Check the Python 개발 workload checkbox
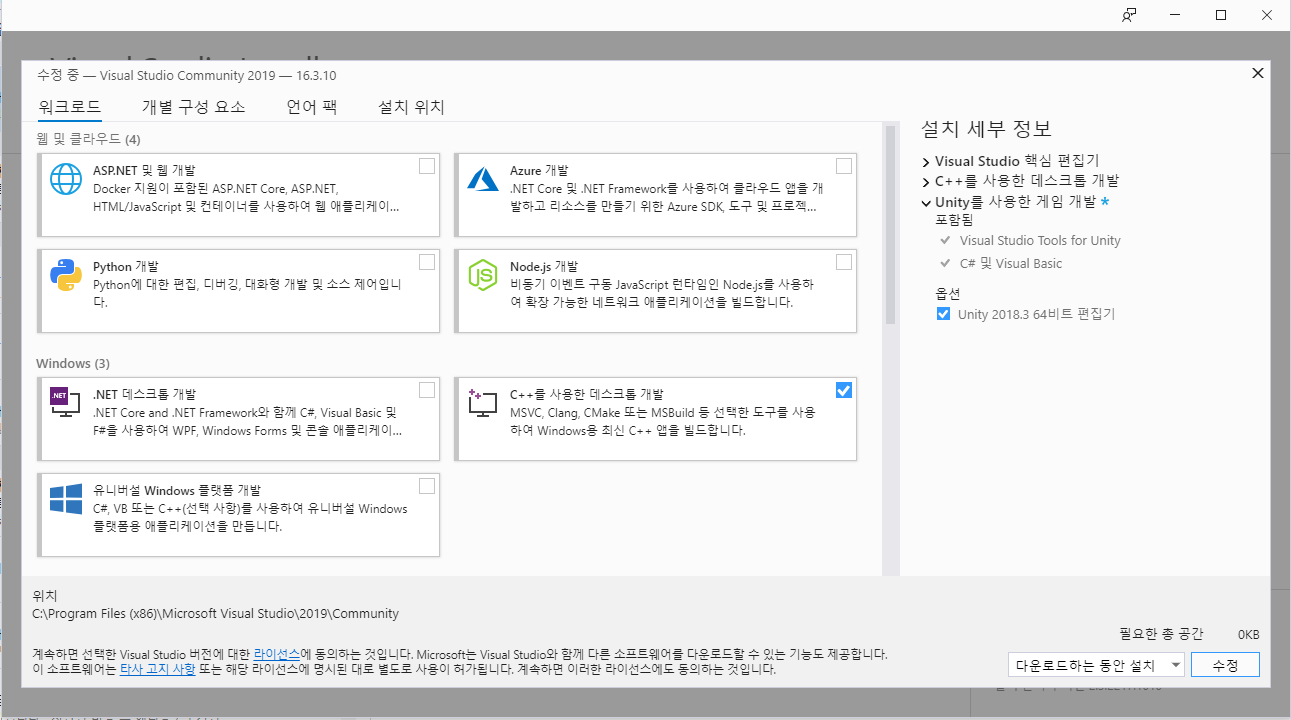This screenshot has width=1291, height=720. click(x=427, y=262)
